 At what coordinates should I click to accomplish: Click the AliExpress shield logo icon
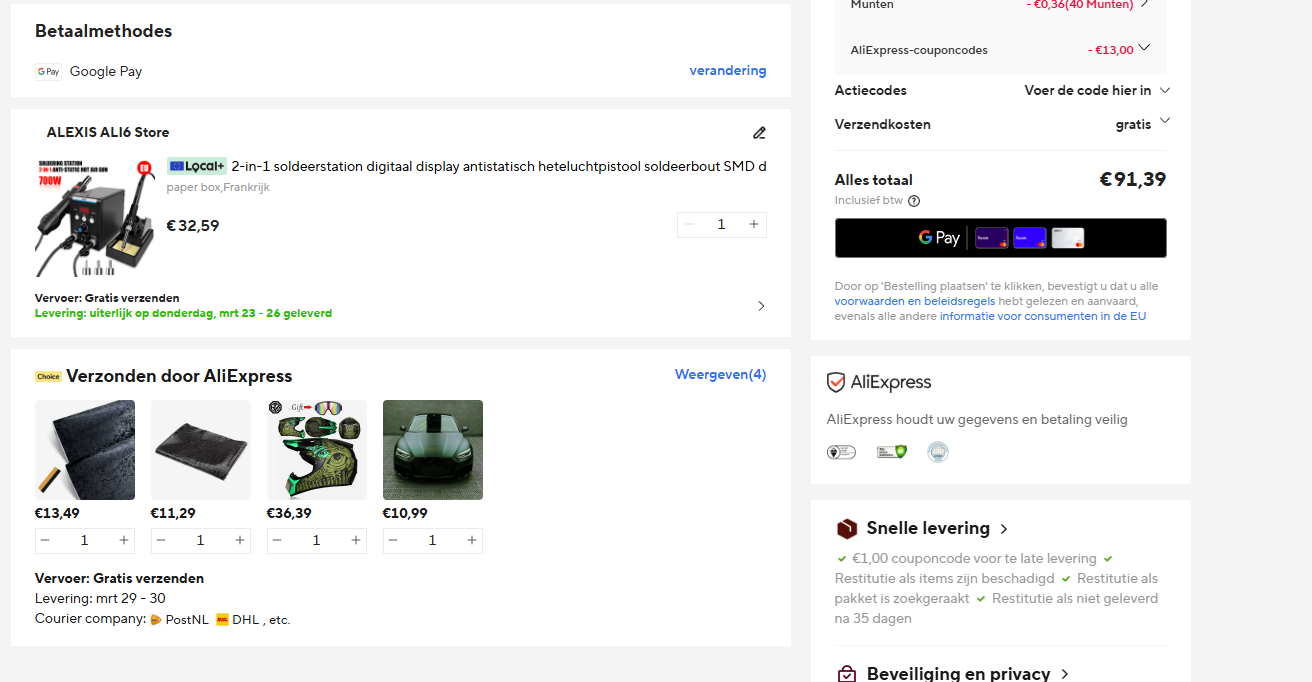tap(837, 382)
